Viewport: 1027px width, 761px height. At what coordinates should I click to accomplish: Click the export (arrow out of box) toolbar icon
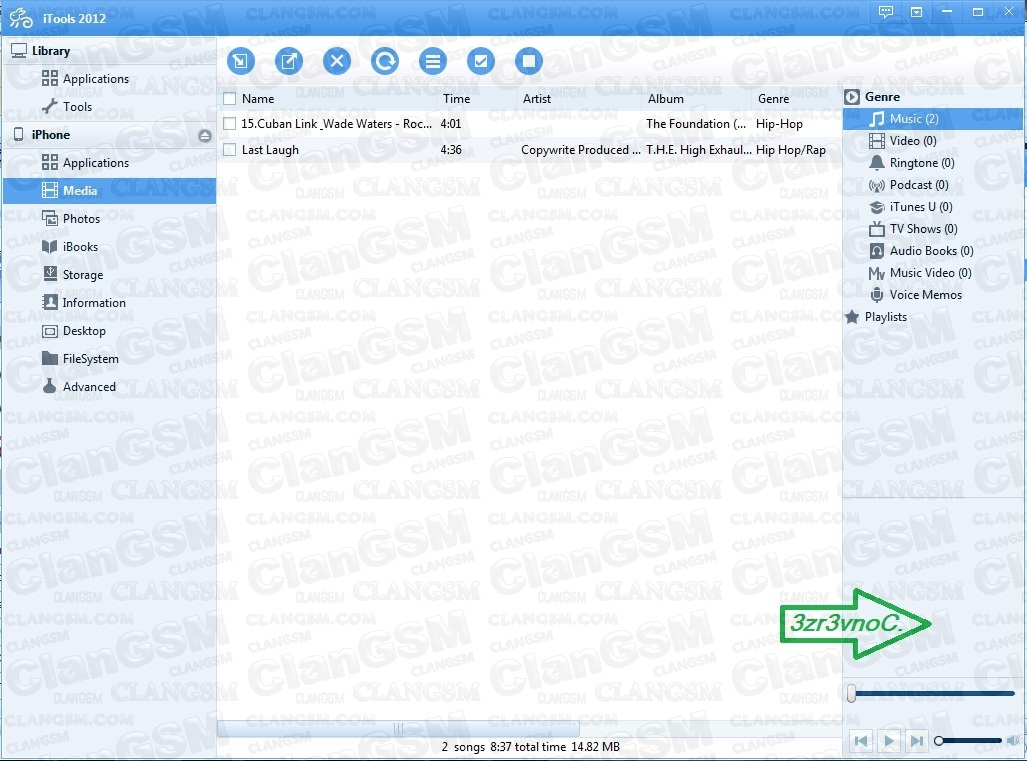pos(289,61)
